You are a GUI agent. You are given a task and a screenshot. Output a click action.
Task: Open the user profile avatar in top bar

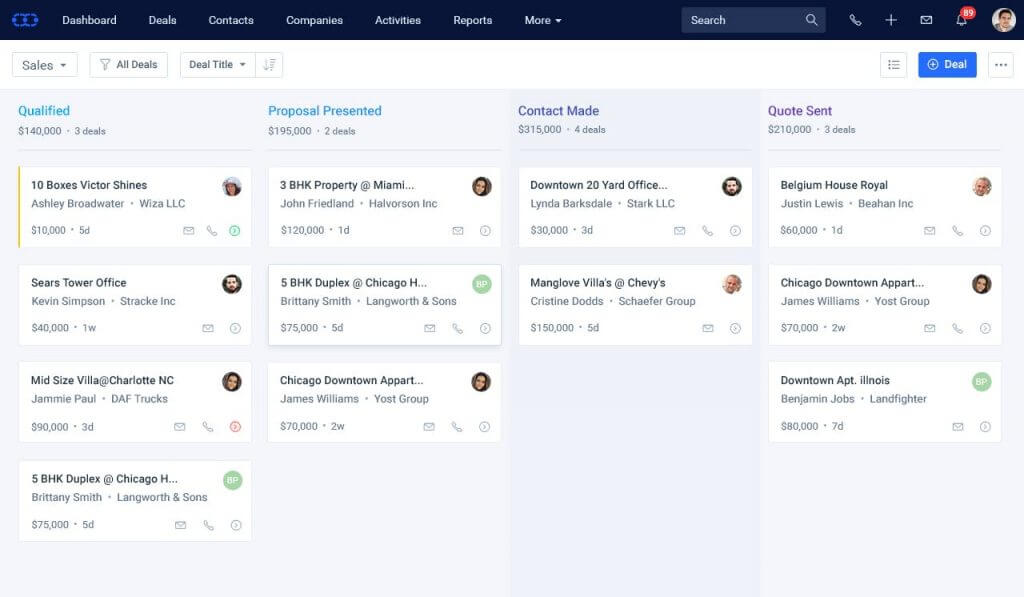click(1003, 20)
